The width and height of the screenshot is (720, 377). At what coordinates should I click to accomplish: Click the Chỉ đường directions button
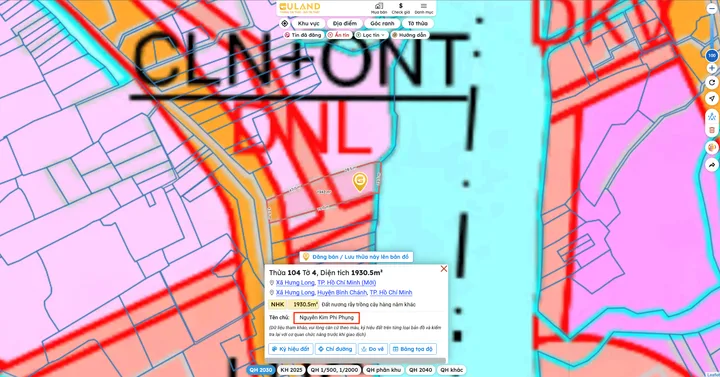(335, 349)
